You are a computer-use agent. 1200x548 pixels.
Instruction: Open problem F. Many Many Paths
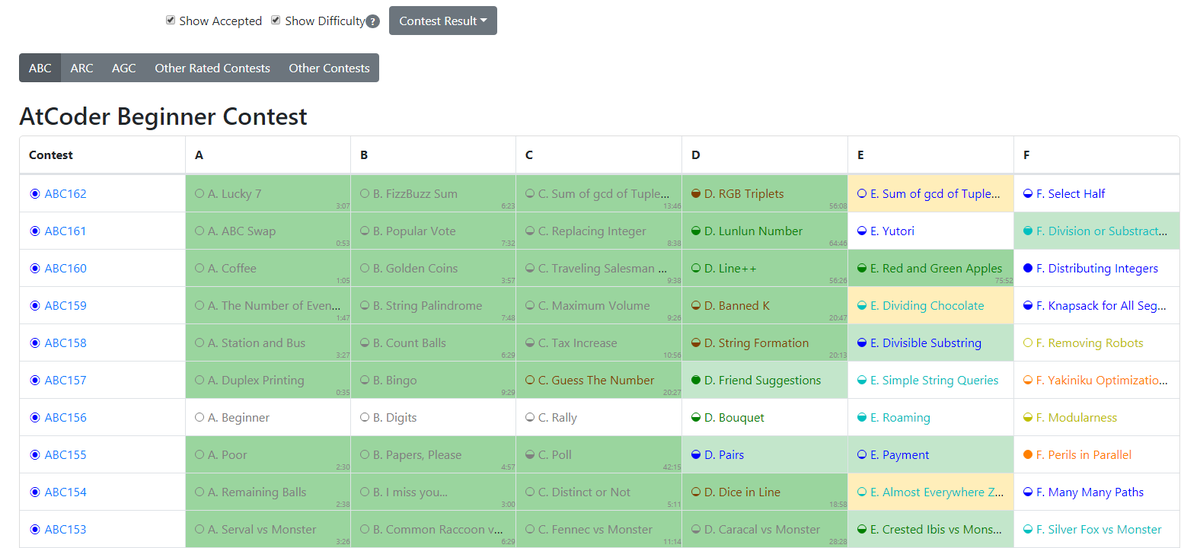(1090, 492)
